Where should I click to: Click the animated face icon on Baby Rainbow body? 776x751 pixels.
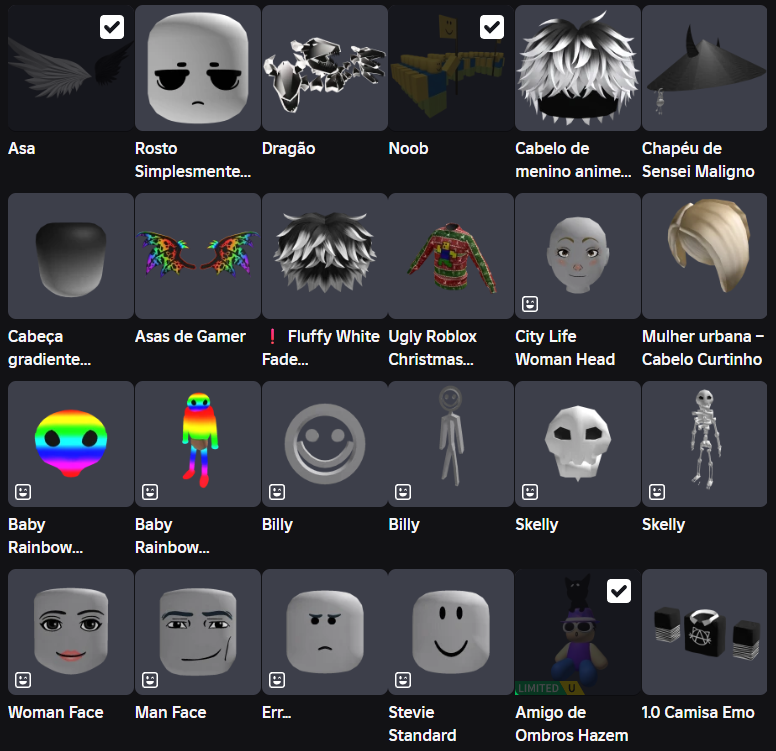pos(150,492)
